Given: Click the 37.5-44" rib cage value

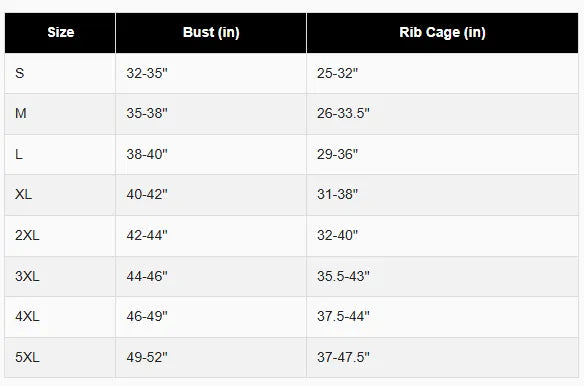Looking at the screenshot, I should 343,316.
